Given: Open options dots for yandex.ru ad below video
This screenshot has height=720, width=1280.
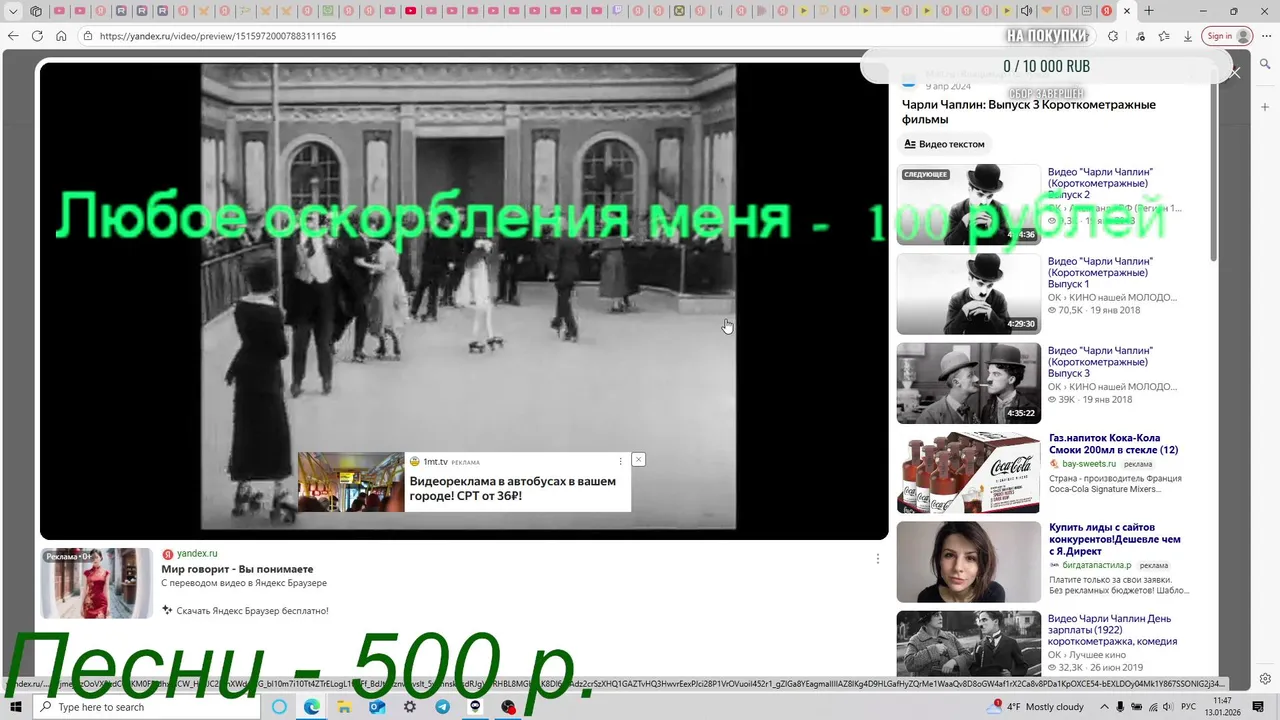Looking at the screenshot, I should [877, 559].
